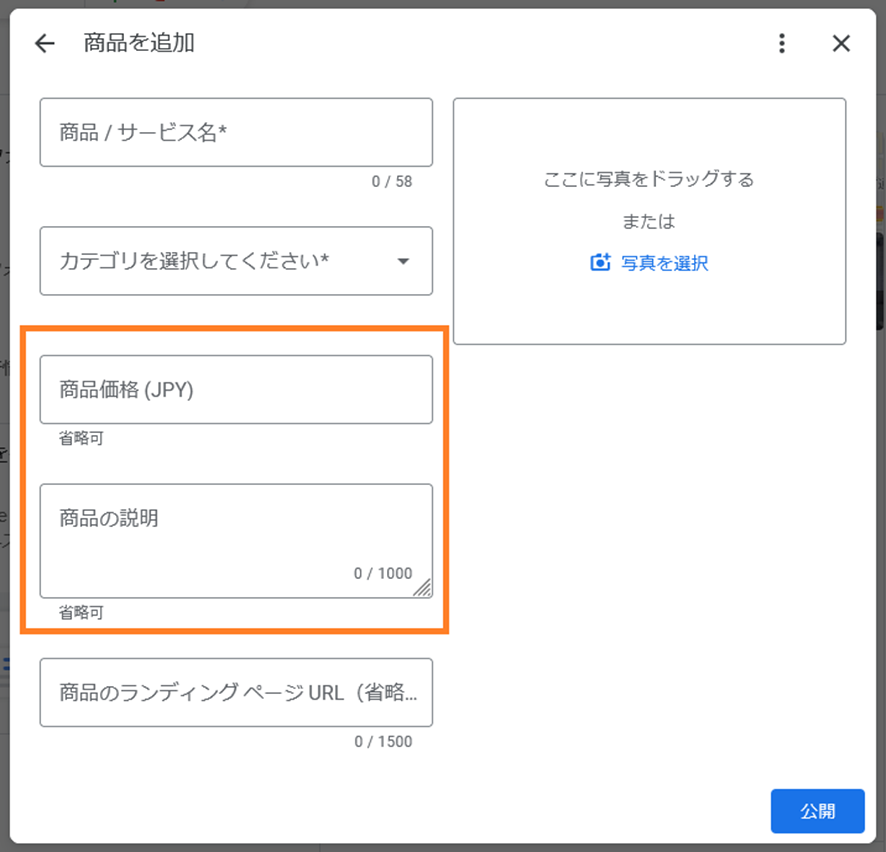886x852 pixels.
Task: Click the description box resize handle
Action: (x=423, y=588)
